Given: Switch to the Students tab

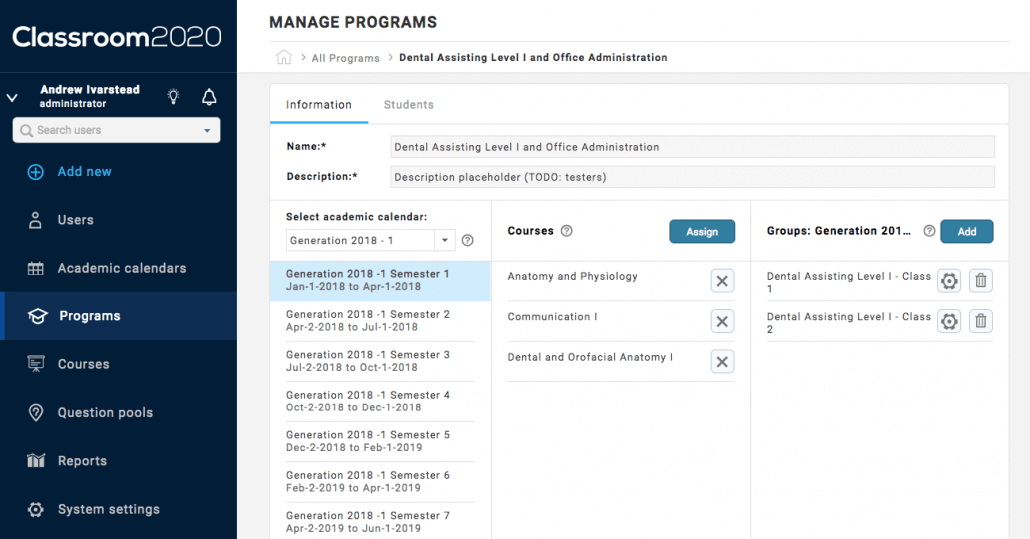Looking at the screenshot, I should [408, 105].
